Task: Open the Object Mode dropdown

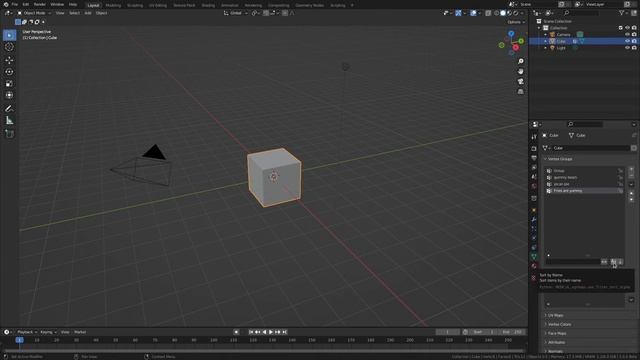Action: (x=34, y=13)
